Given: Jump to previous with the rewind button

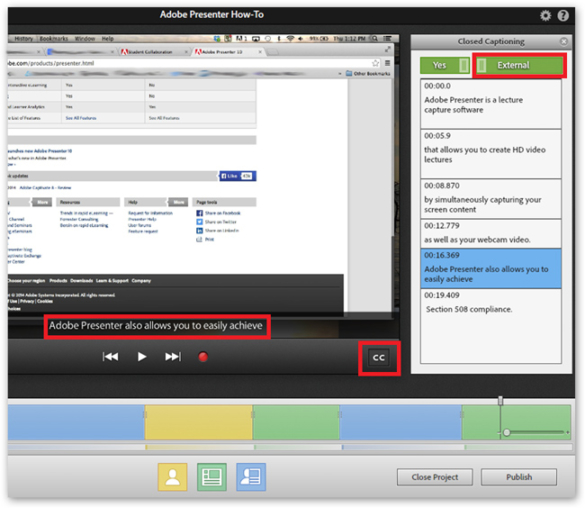Looking at the screenshot, I should click(x=110, y=357).
